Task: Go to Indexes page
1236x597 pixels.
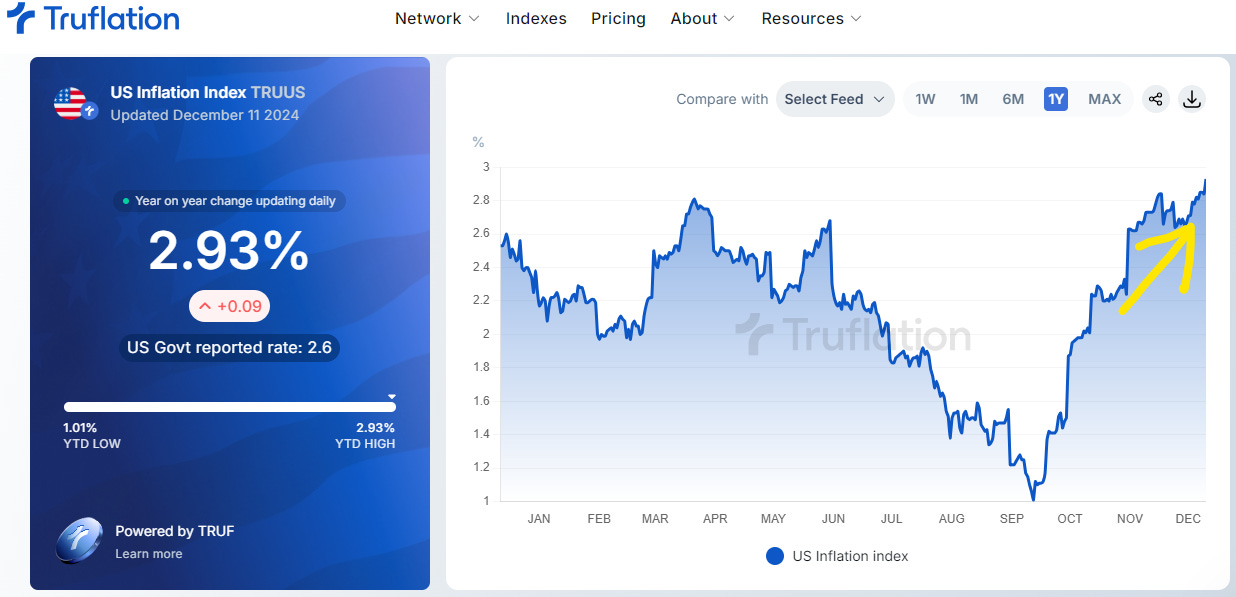Action: point(536,18)
